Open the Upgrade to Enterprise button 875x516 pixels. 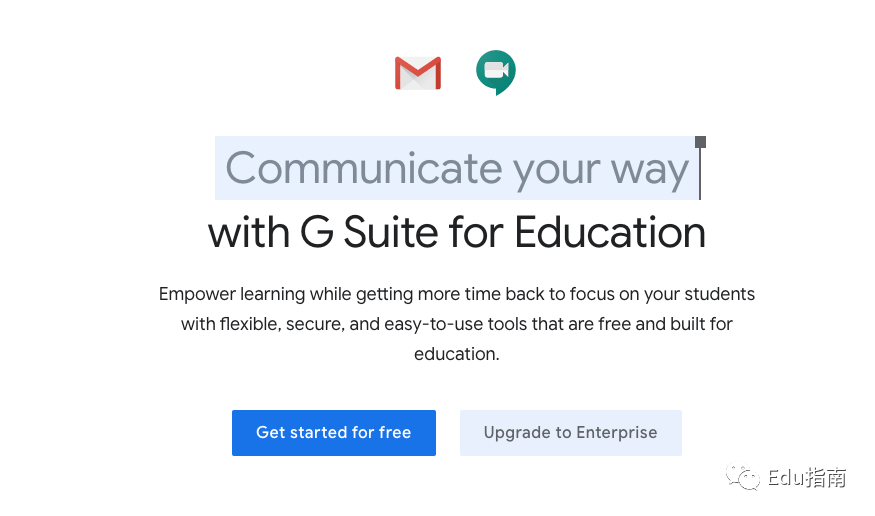coord(570,433)
